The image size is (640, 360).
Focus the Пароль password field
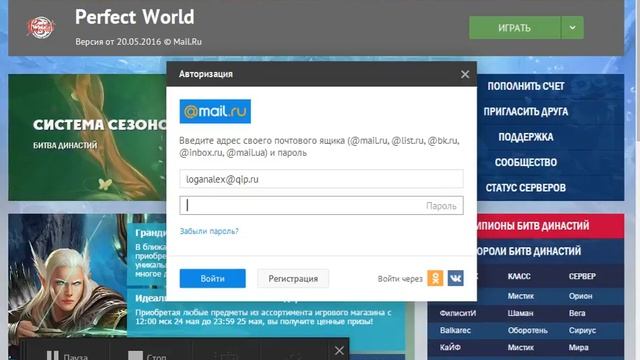pyautogui.click(x=321, y=205)
